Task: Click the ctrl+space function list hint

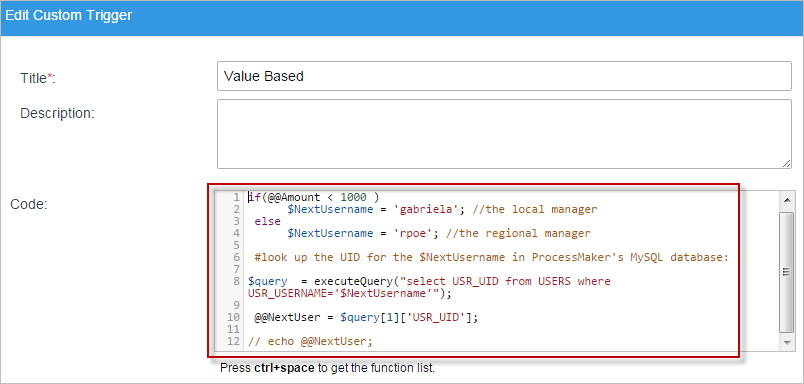Action: click(327, 368)
